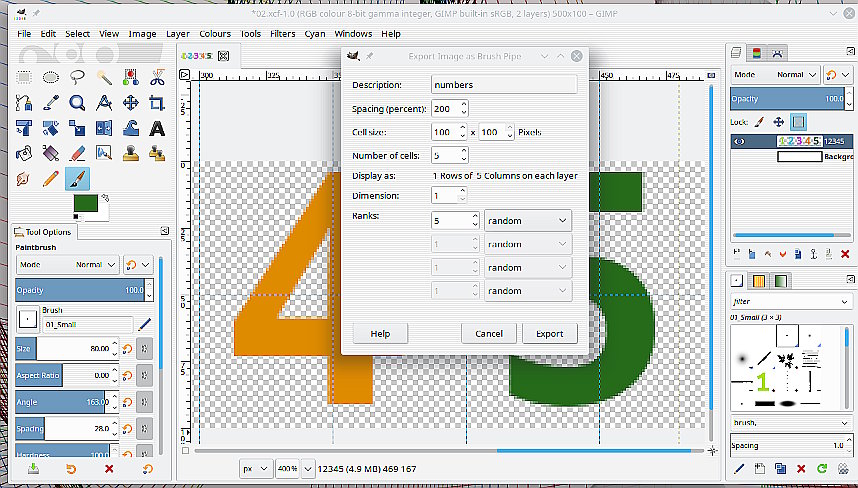This screenshot has width=858, height=488.
Task: Click the green foreground colour swatch
Action: pos(85,203)
